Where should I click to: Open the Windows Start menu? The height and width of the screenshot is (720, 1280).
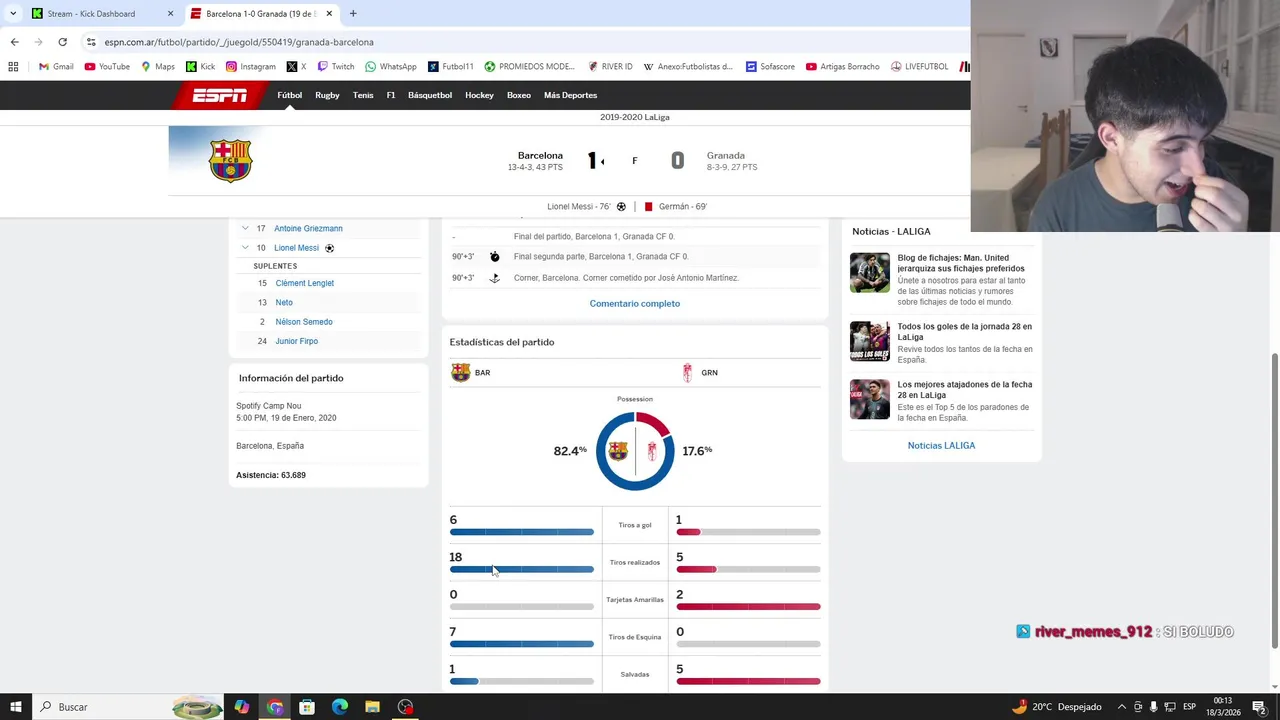click(15, 707)
